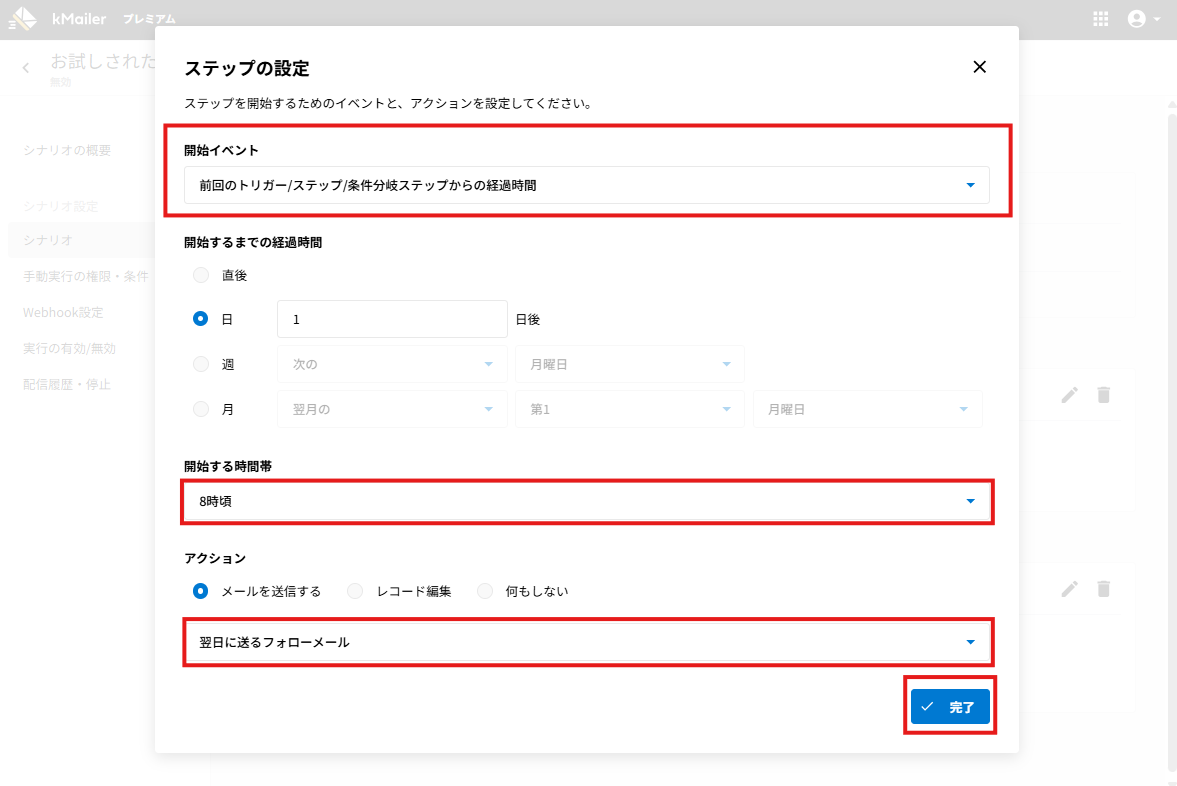Open the 翌日に送るフォローメール template dropdown
Viewport: 1177px width, 786px height.
click(586, 642)
